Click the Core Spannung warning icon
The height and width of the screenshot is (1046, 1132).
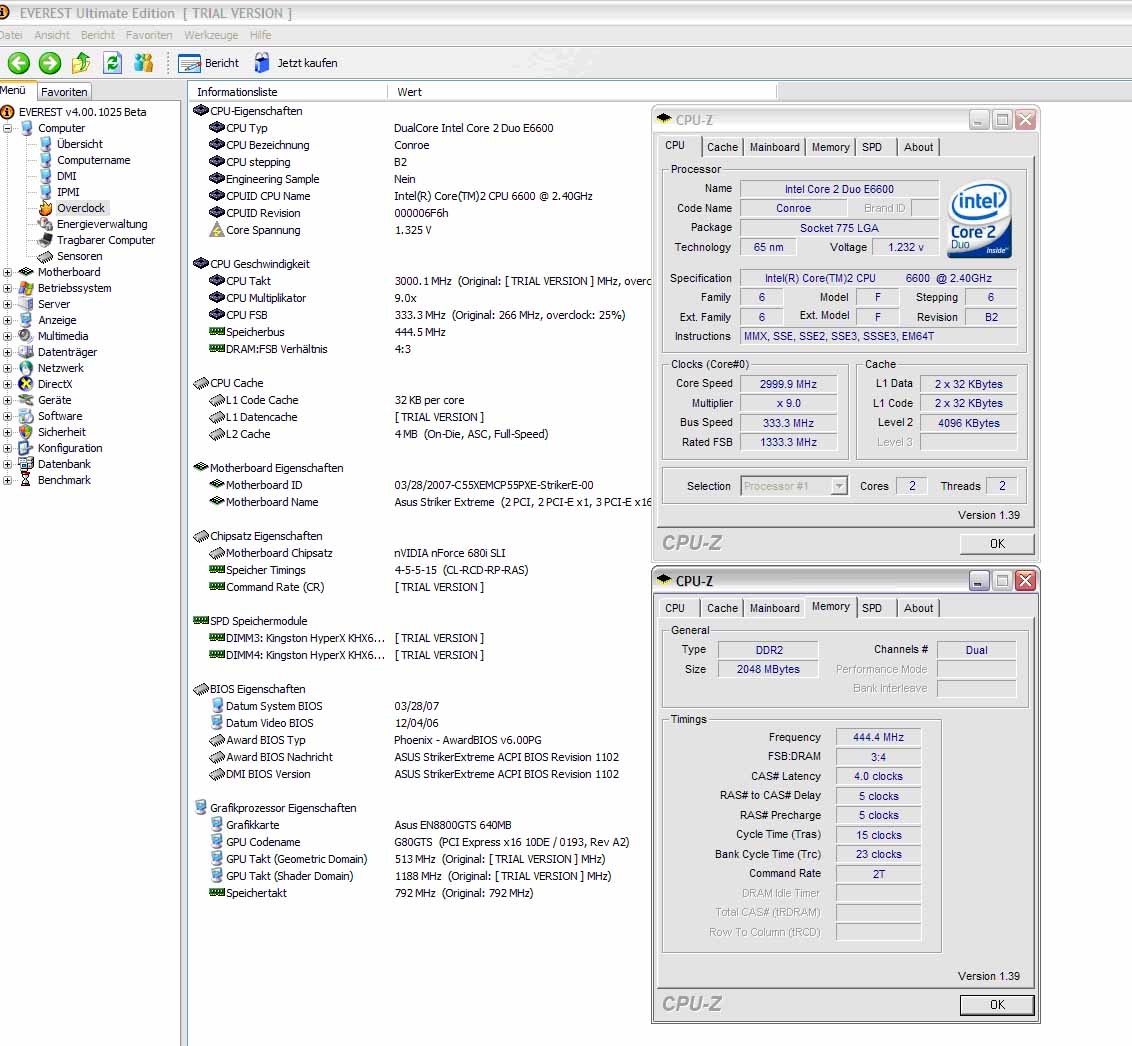tap(217, 230)
